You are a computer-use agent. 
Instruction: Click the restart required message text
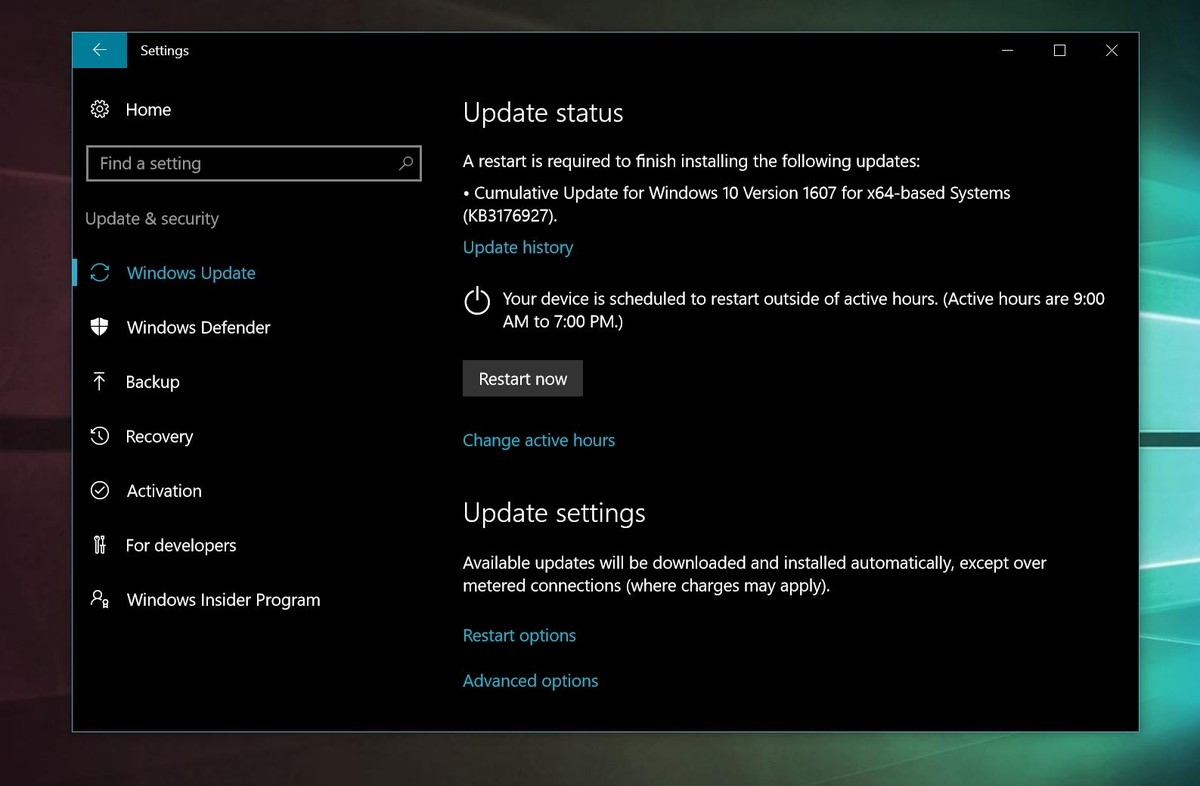click(x=691, y=161)
